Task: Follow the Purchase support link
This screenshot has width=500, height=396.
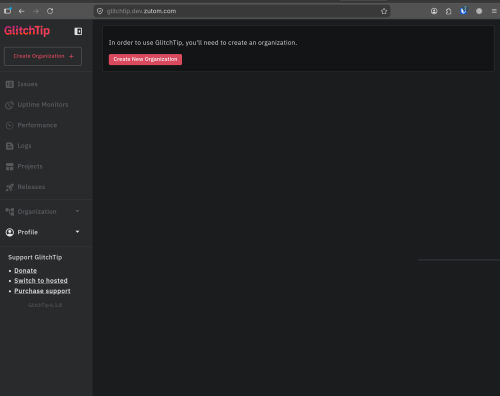Action: [x=42, y=291]
